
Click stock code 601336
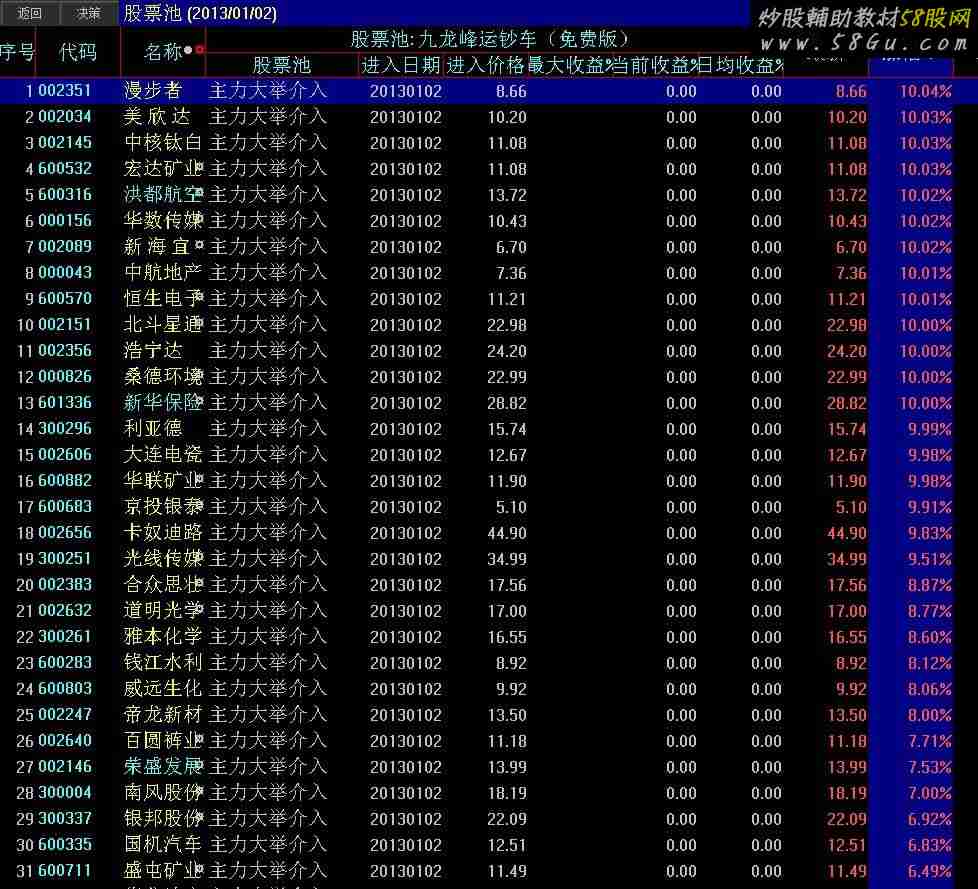click(x=65, y=402)
